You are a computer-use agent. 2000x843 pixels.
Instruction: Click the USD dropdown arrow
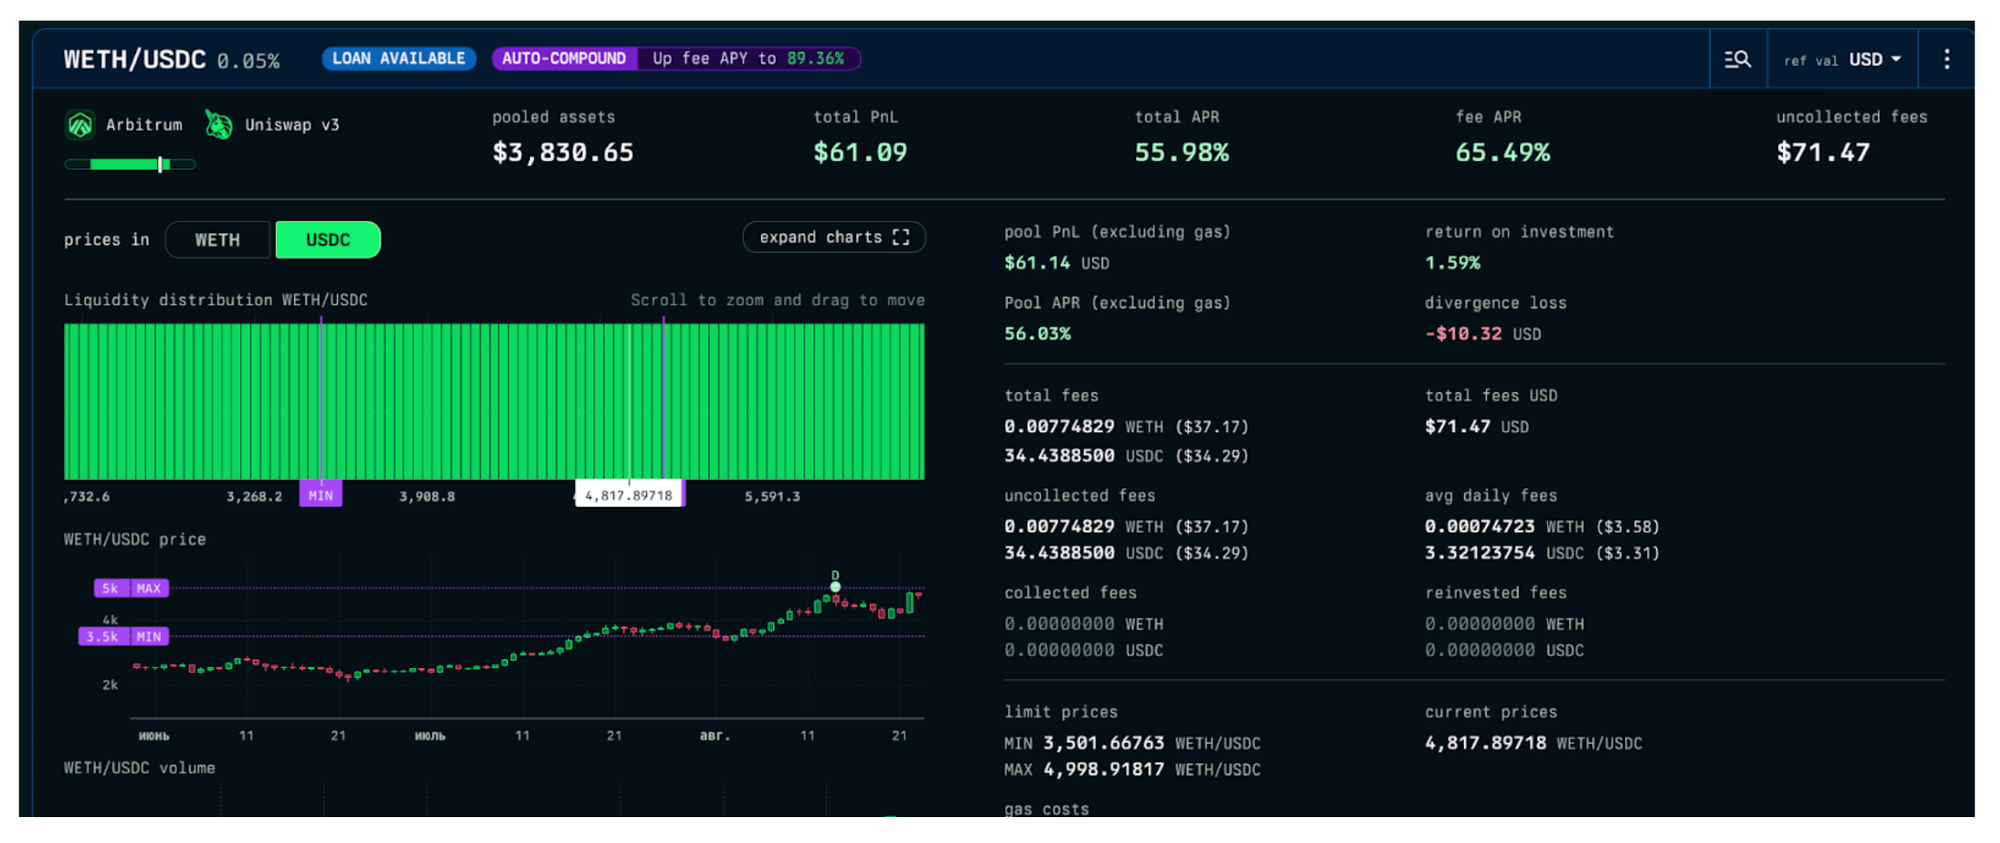1896,60
